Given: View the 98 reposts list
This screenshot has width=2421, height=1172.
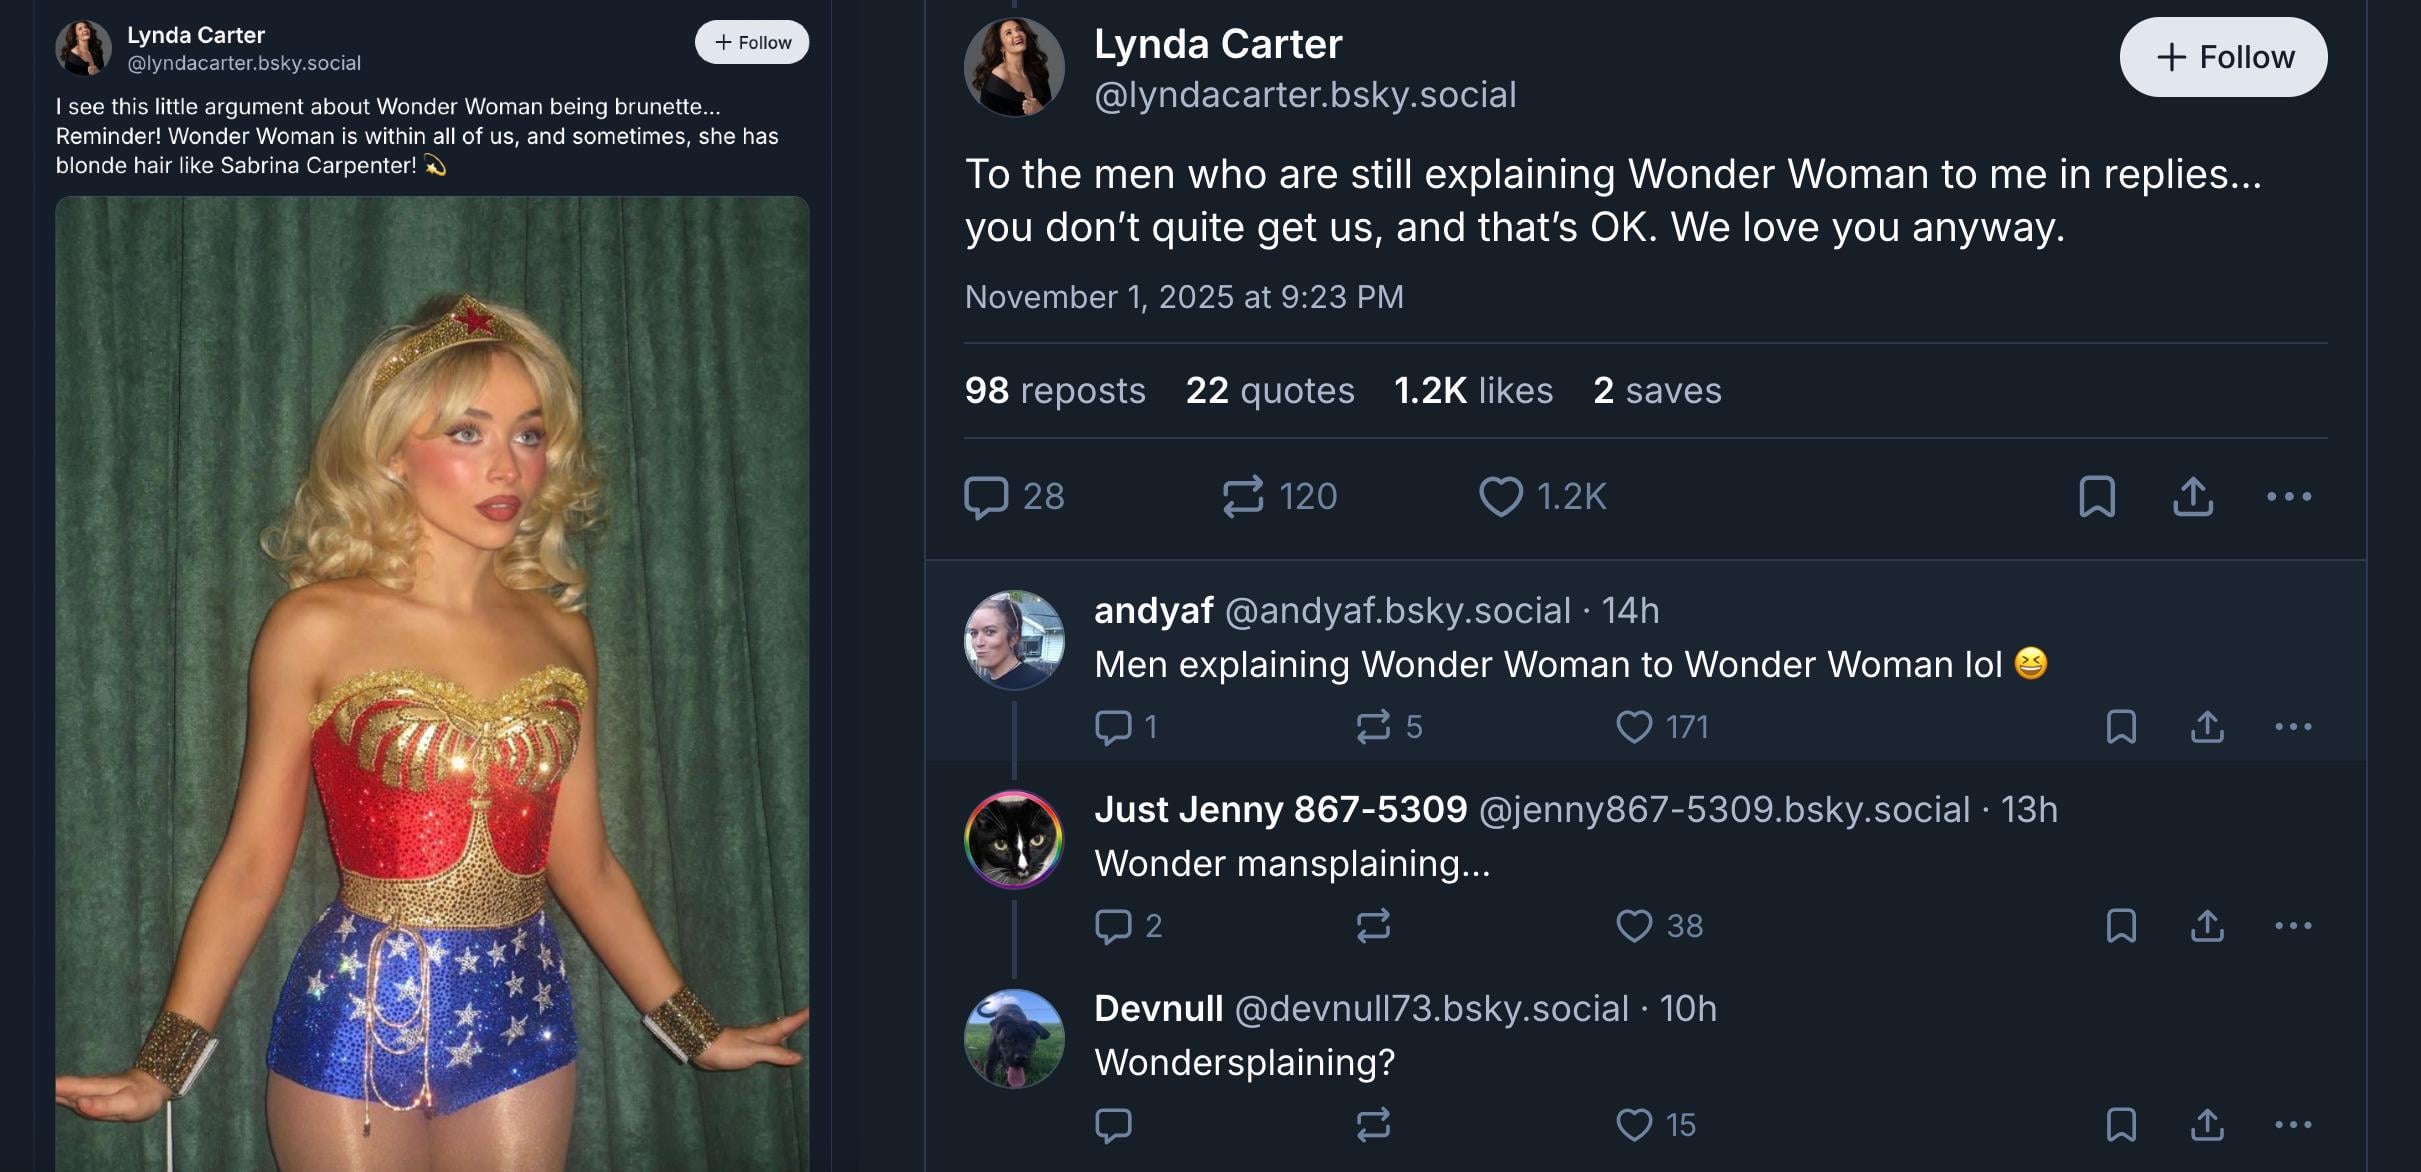Looking at the screenshot, I should (1055, 391).
